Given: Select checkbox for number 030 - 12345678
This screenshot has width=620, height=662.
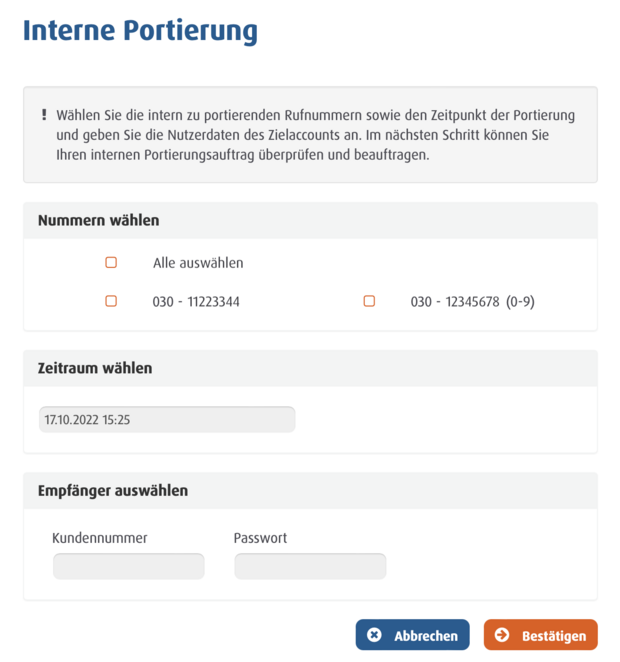Looking at the screenshot, I should tap(369, 301).
